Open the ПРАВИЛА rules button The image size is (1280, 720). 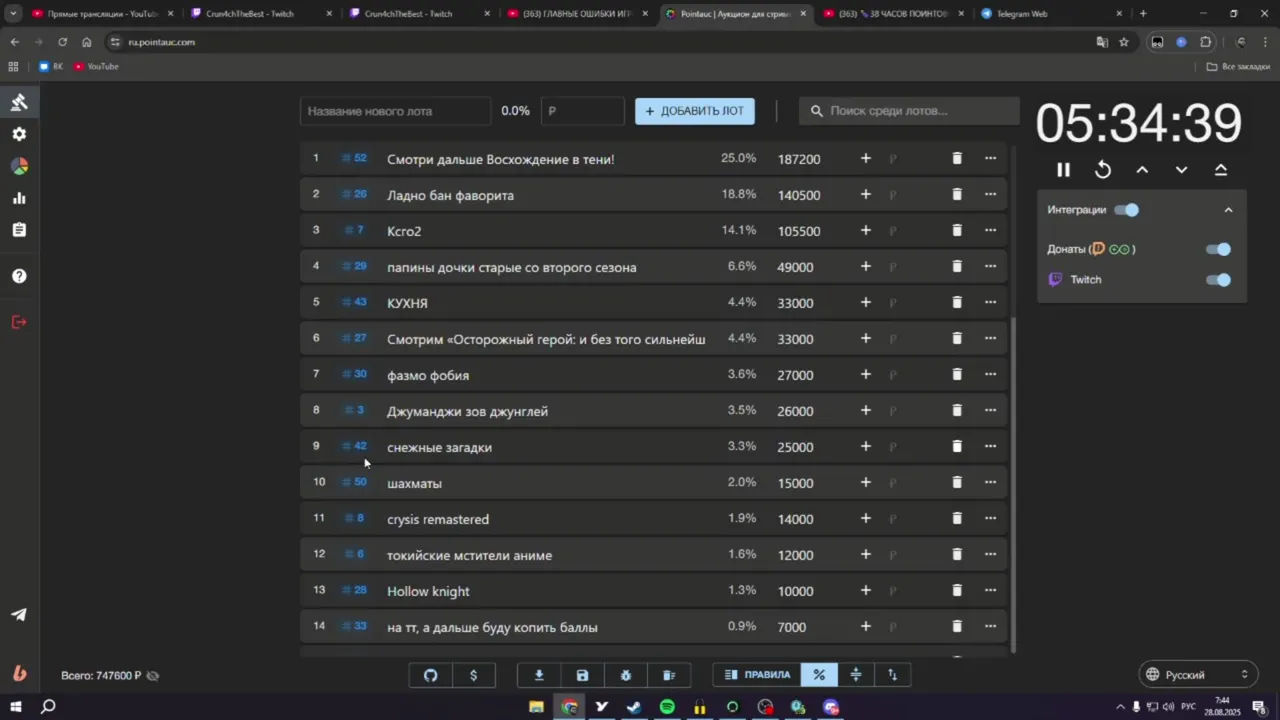(x=757, y=675)
